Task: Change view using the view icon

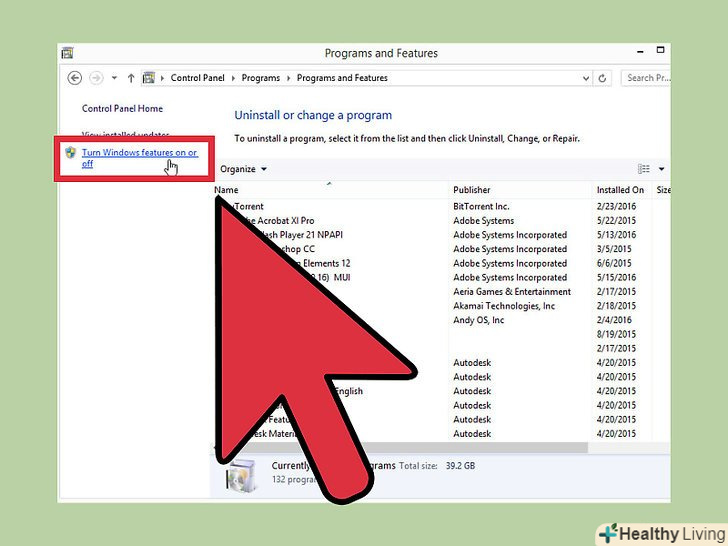Action: pos(644,169)
